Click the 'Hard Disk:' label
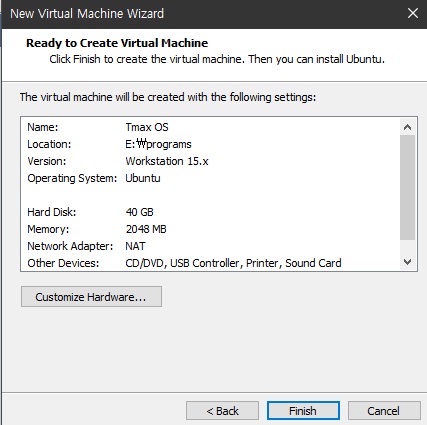 pos(52,212)
